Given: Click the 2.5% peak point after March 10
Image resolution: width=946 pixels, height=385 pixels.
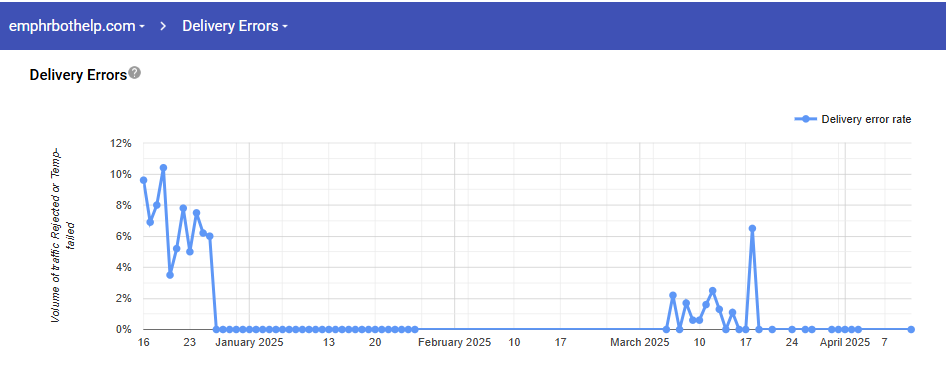Looking at the screenshot, I should [713, 291].
